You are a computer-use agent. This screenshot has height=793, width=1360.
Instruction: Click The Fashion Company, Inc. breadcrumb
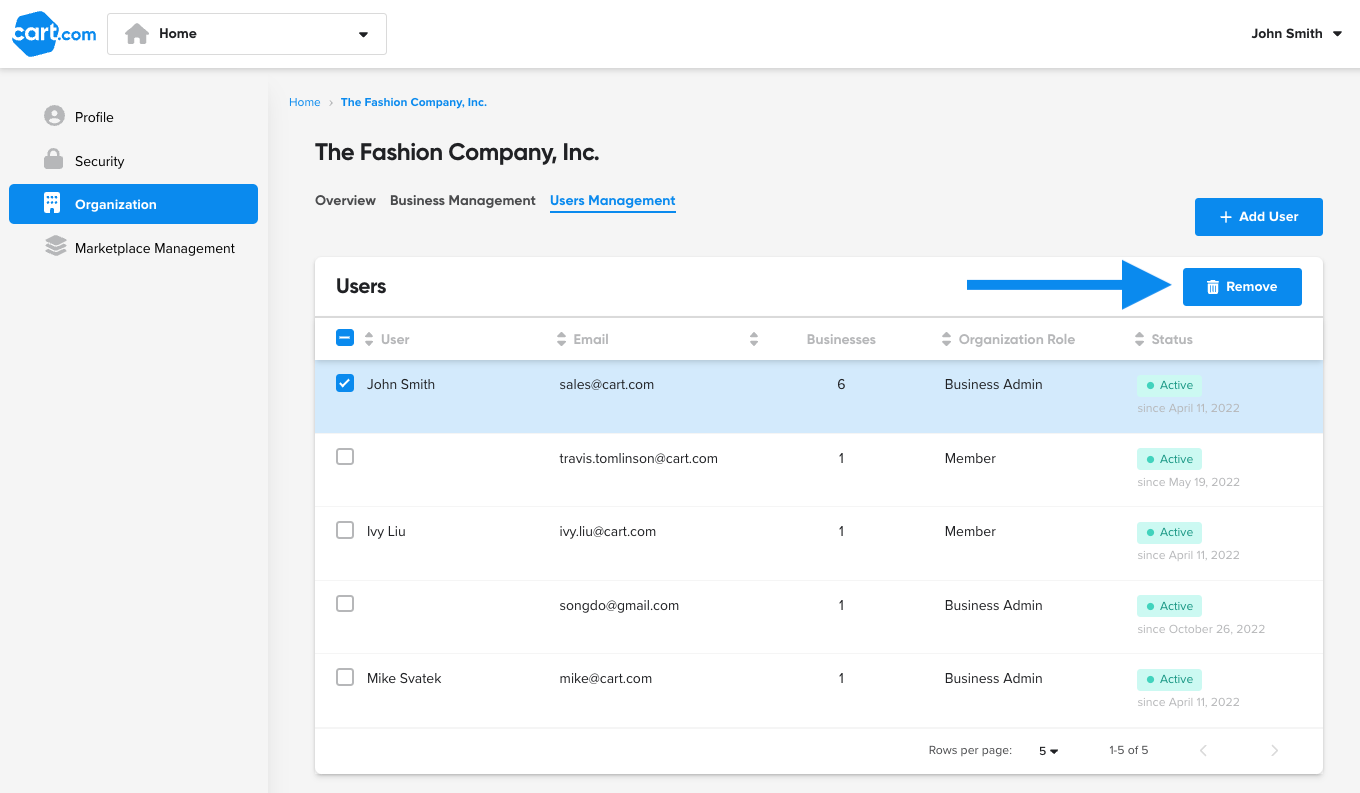pos(414,102)
